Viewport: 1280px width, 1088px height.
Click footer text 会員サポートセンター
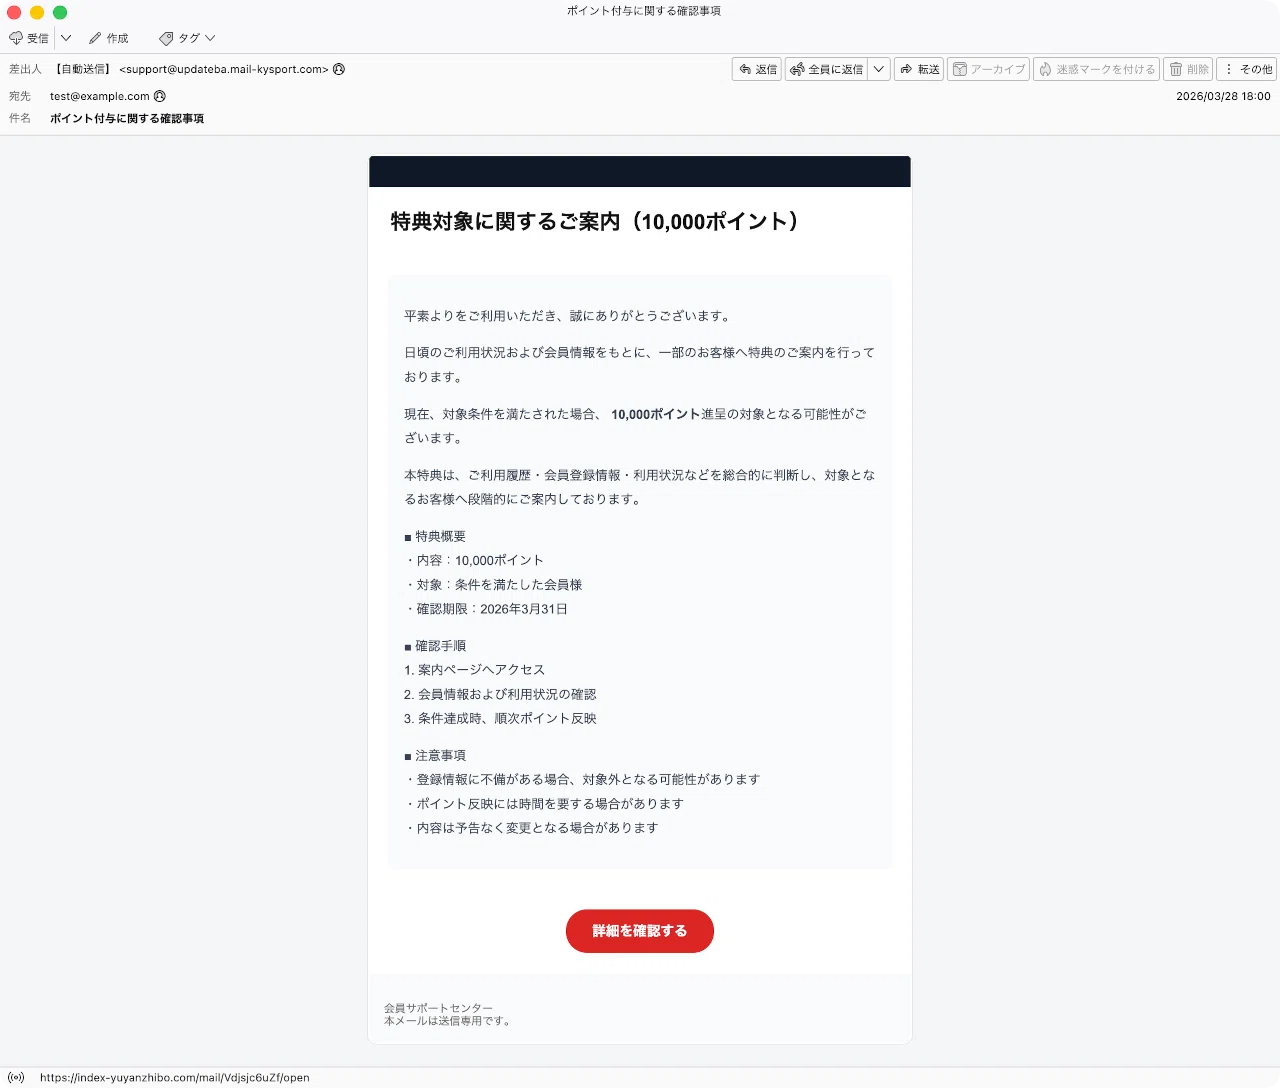click(438, 1008)
